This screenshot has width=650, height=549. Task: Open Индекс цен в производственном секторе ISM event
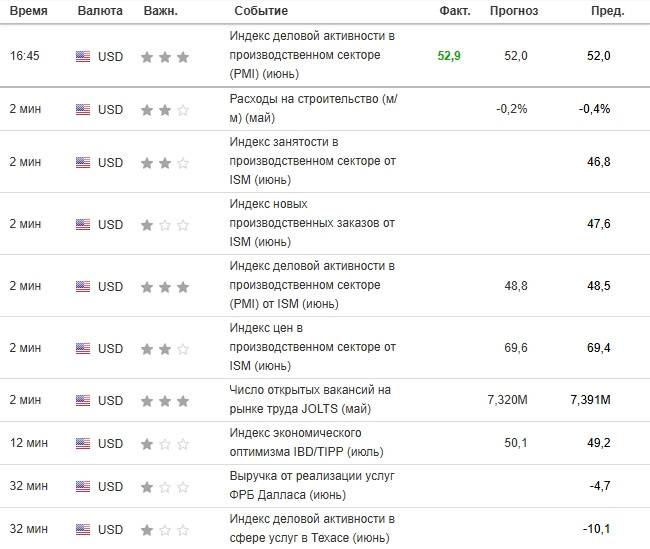pos(313,347)
